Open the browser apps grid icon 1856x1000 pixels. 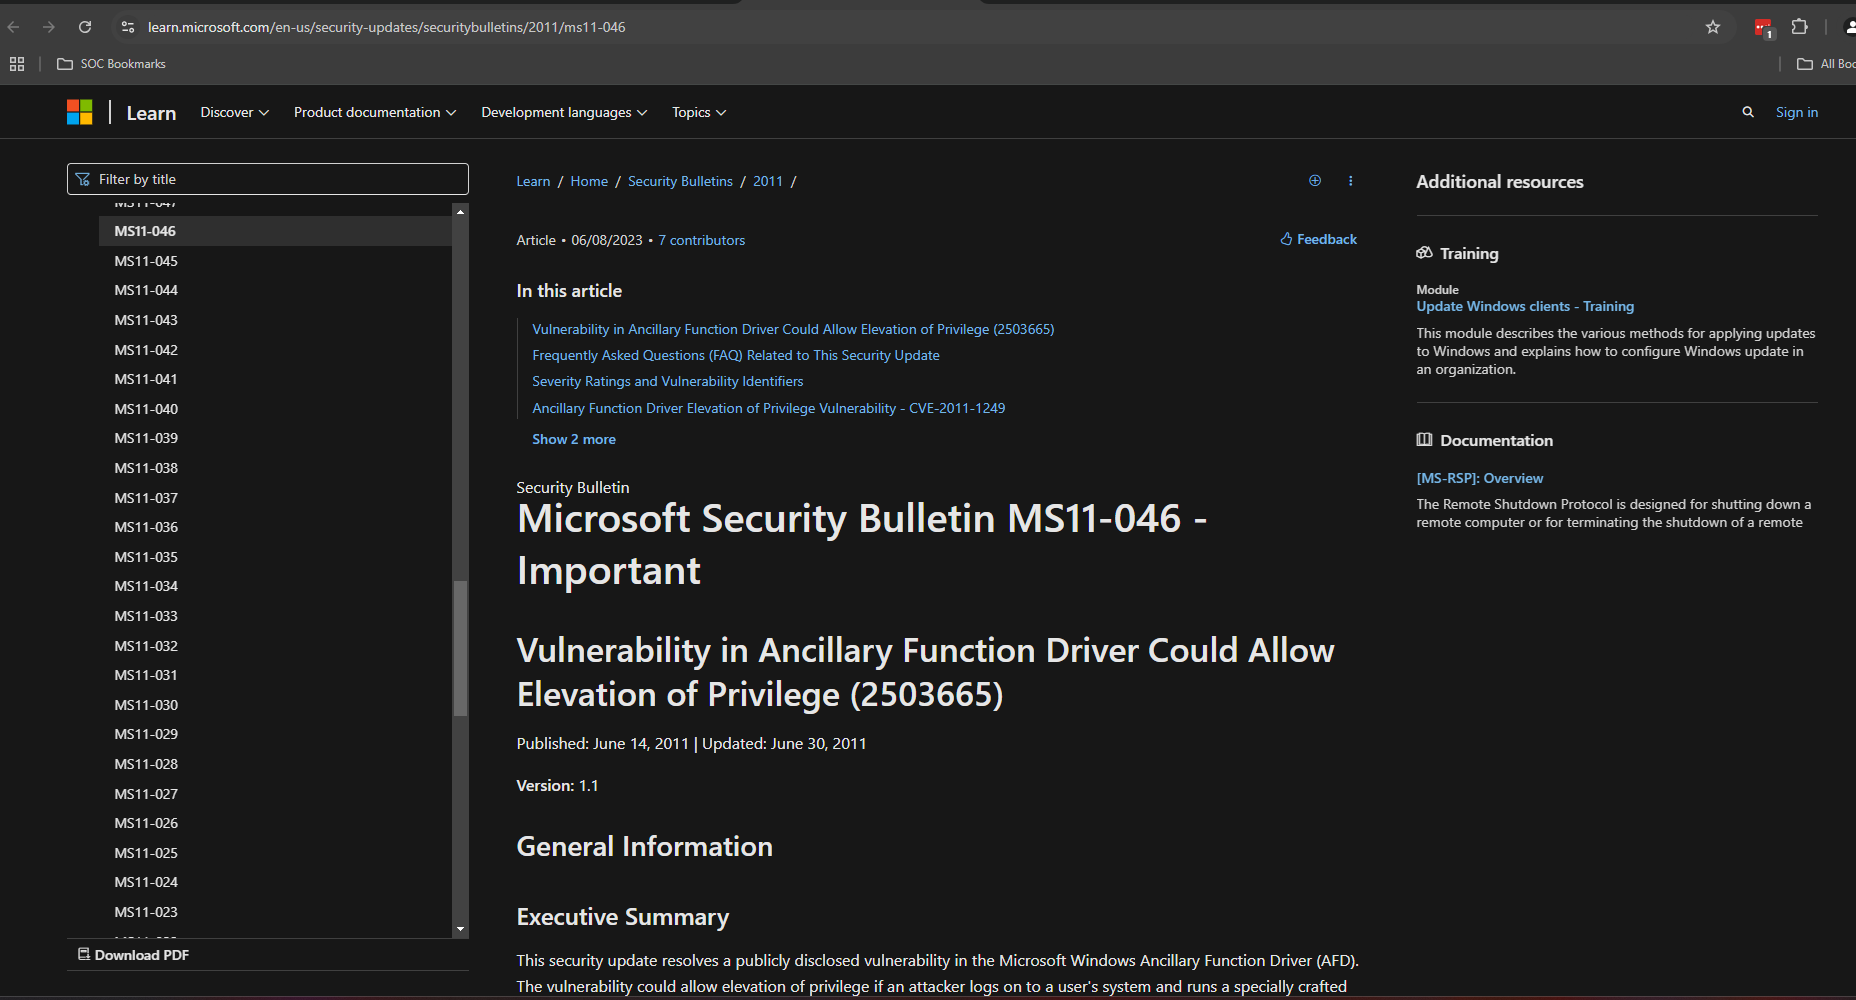[17, 64]
